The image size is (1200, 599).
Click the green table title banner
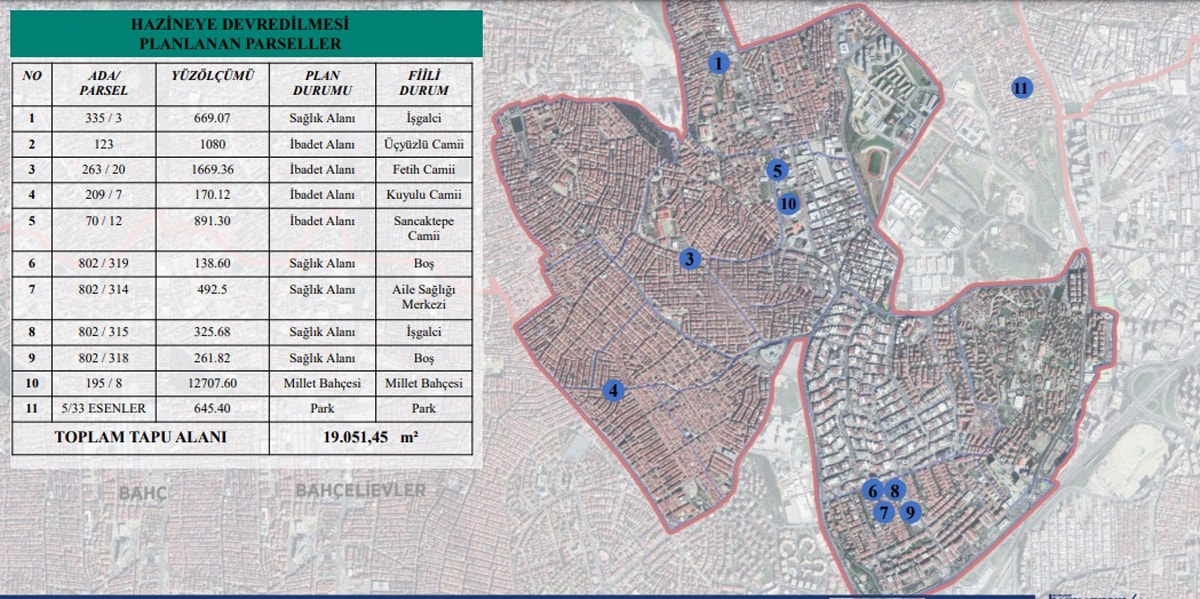click(x=247, y=34)
